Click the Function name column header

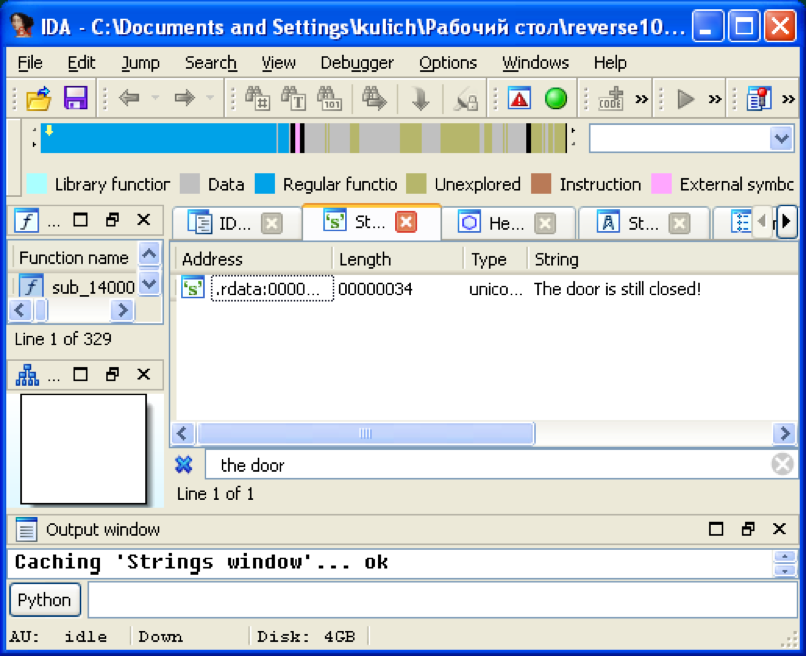tap(74, 257)
